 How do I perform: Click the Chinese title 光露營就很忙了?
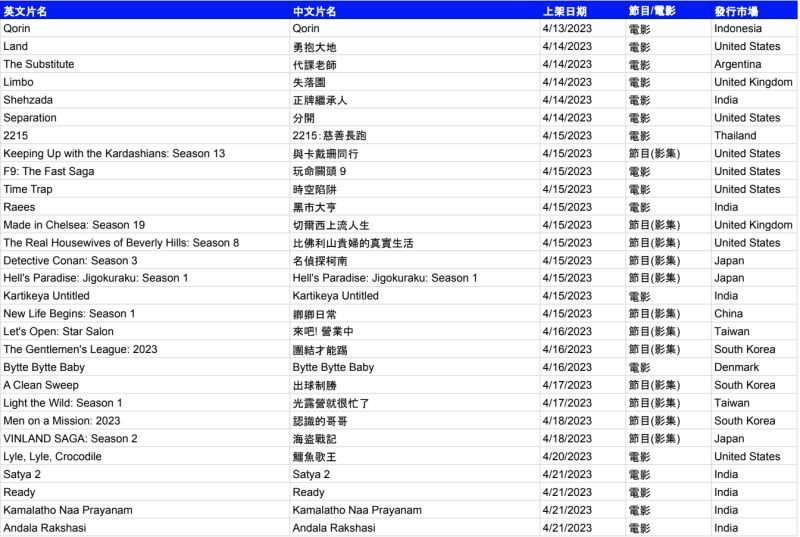[331, 403]
